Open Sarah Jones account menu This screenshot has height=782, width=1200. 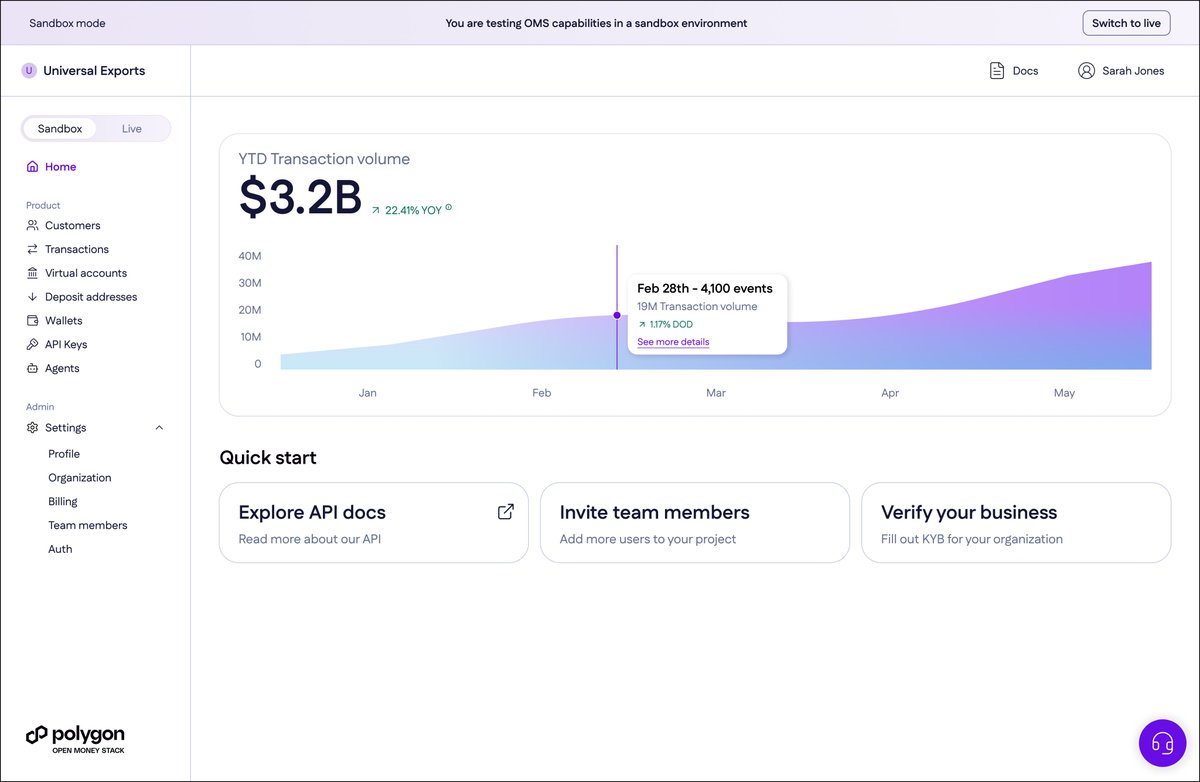(x=1121, y=71)
